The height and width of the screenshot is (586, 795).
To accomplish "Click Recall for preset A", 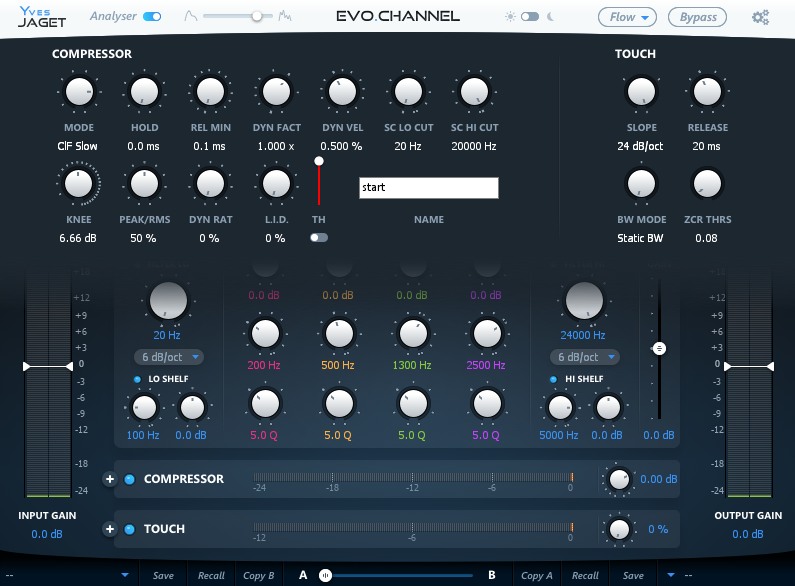I will coord(211,575).
